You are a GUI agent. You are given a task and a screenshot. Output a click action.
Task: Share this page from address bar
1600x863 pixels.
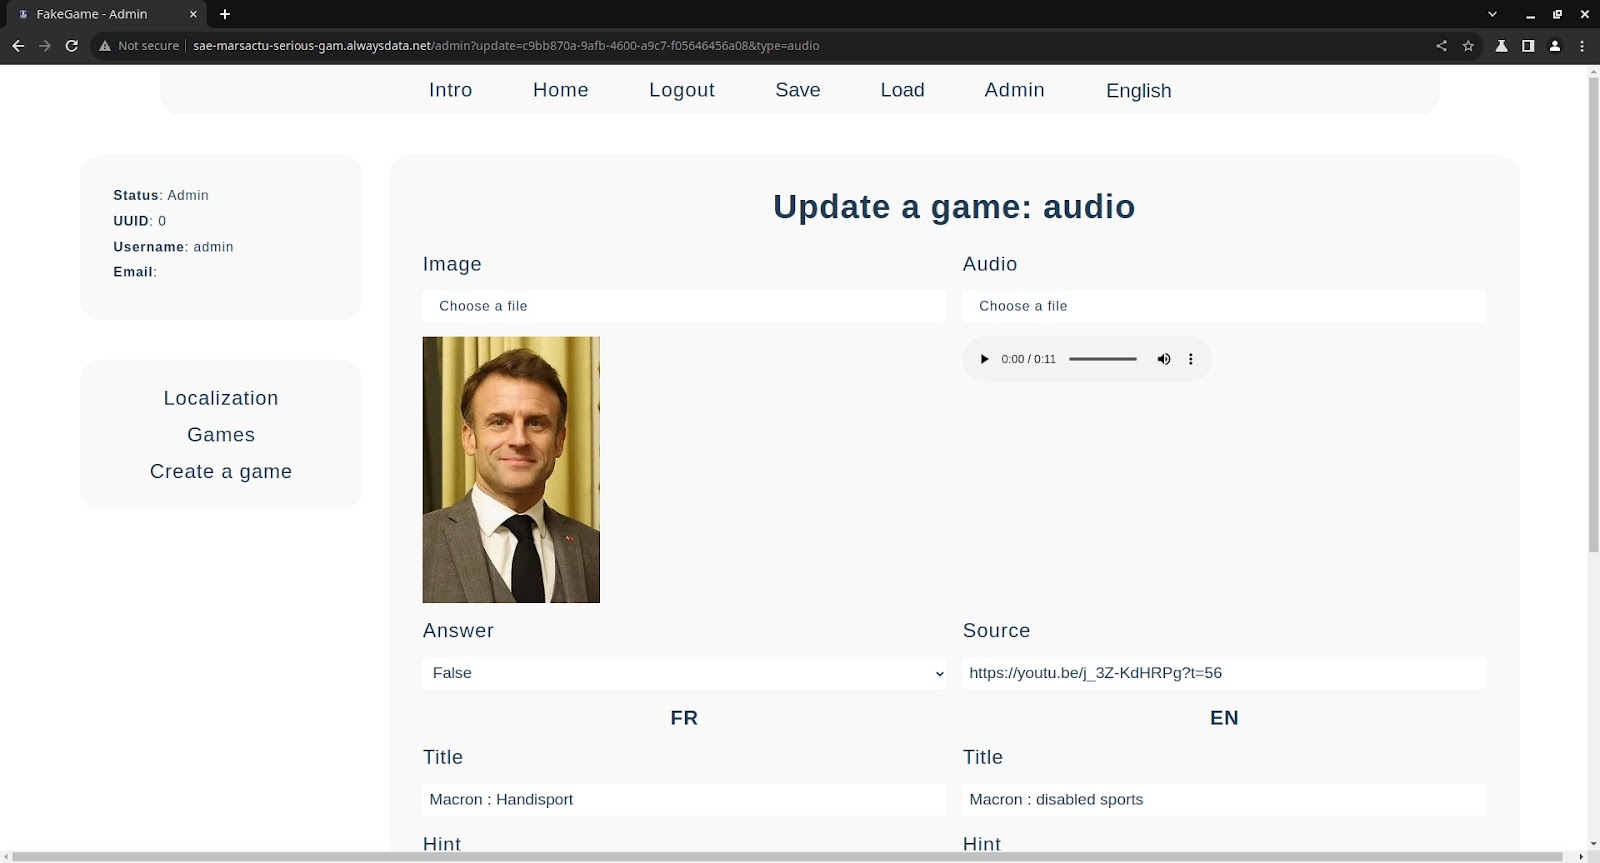click(1441, 46)
